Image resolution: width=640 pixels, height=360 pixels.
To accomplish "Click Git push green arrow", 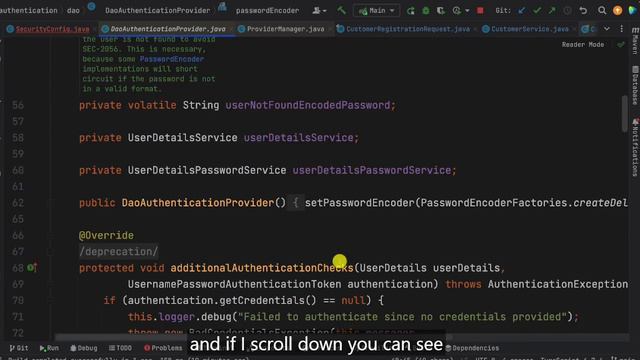I will [x=552, y=11].
